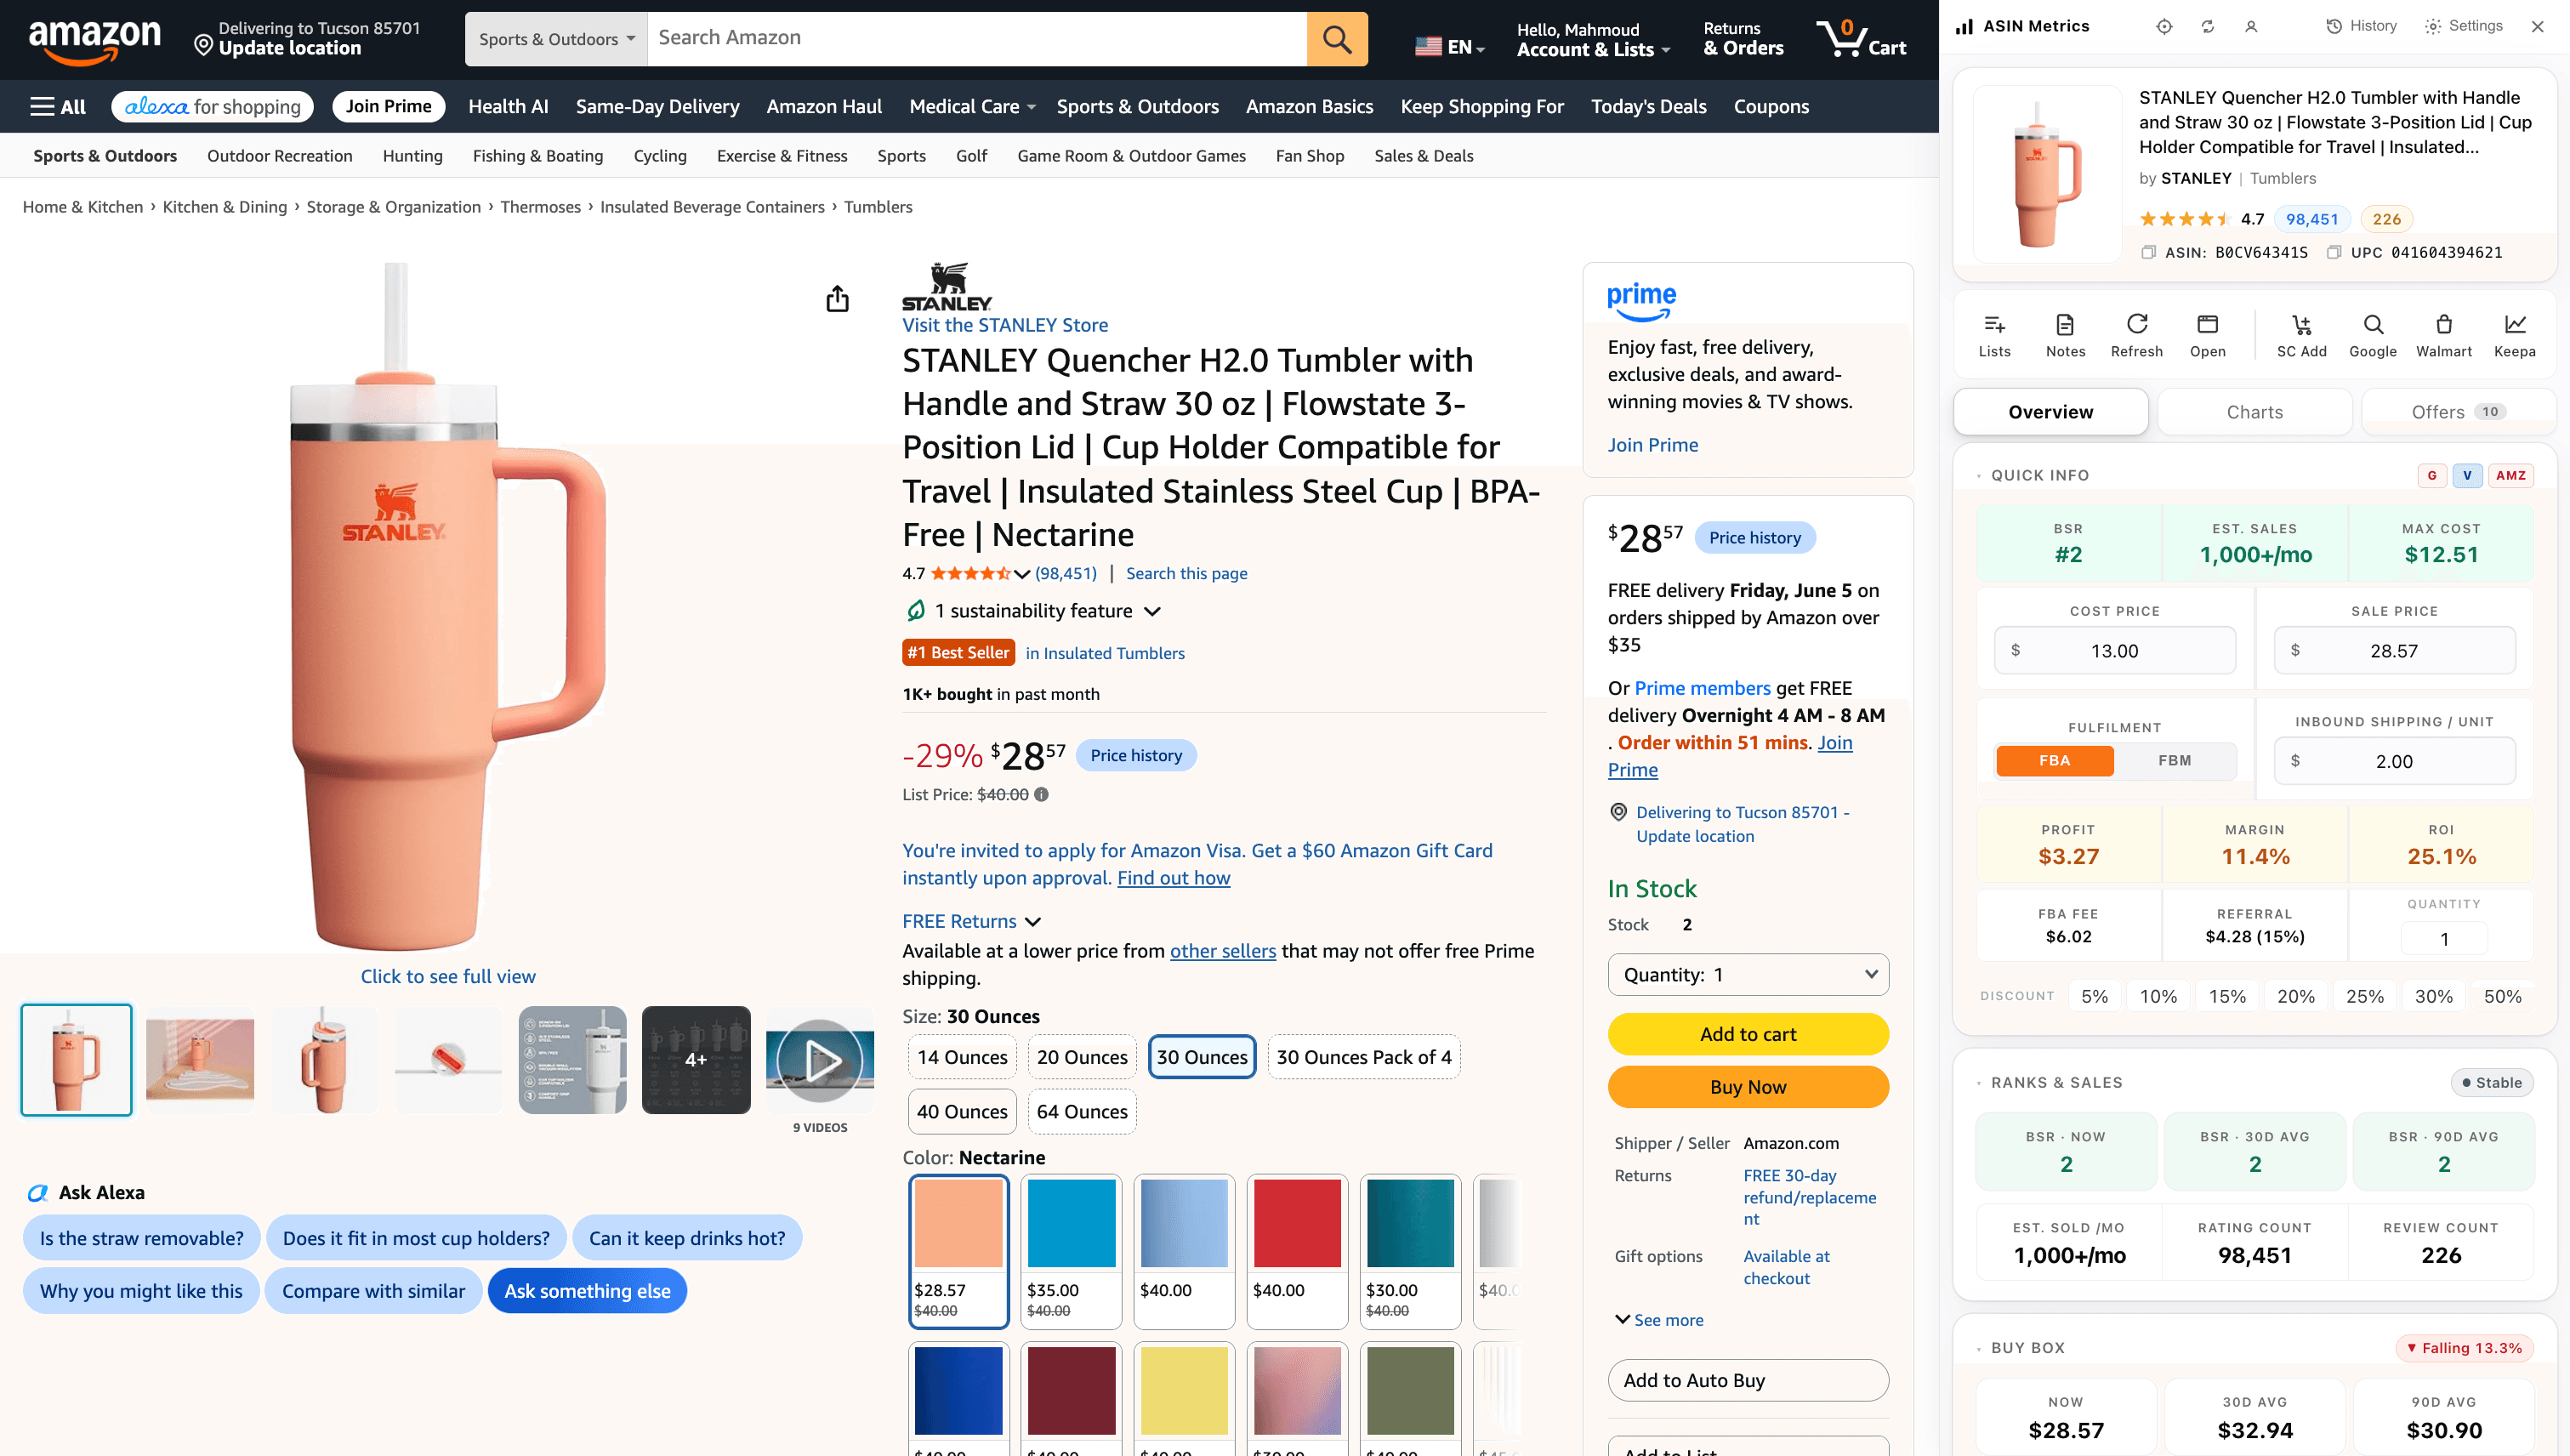This screenshot has width=2570, height=1456.
Task: Select the 30 Ounces size option
Action: point(1202,1057)
